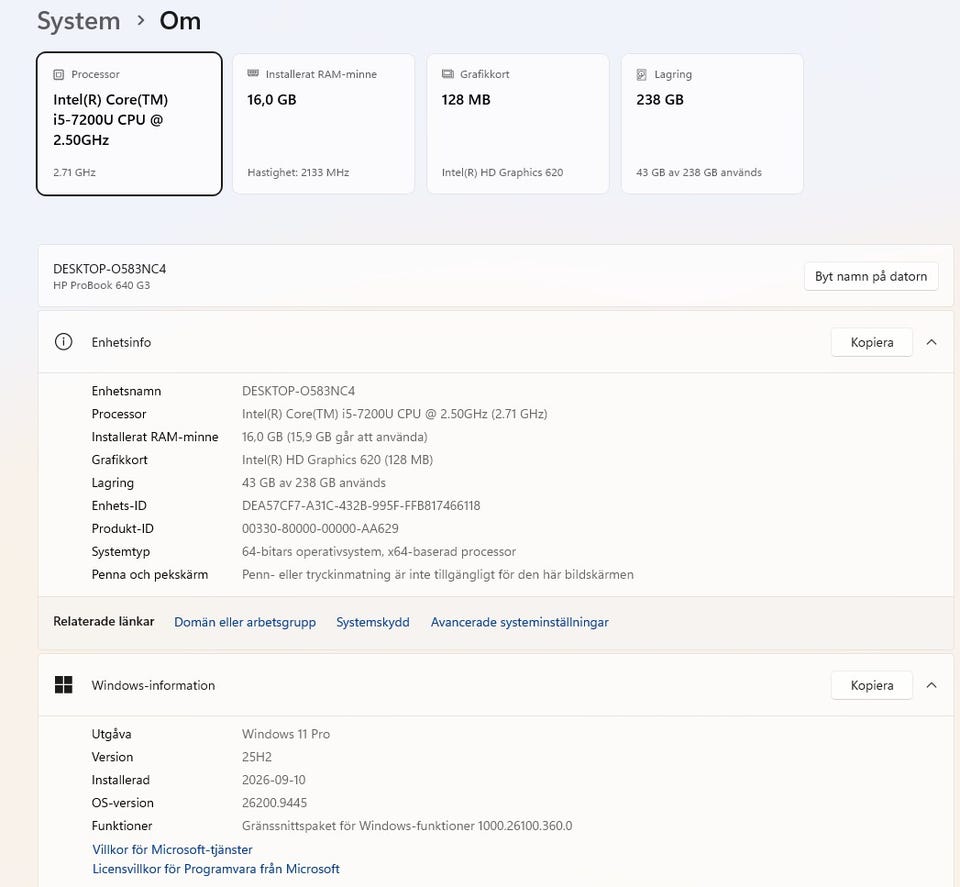Screen dimensions: 960x887
Task: Open Domän eller arbetsgrupp link
Action: pyautogui.click(x=245, y=622)
